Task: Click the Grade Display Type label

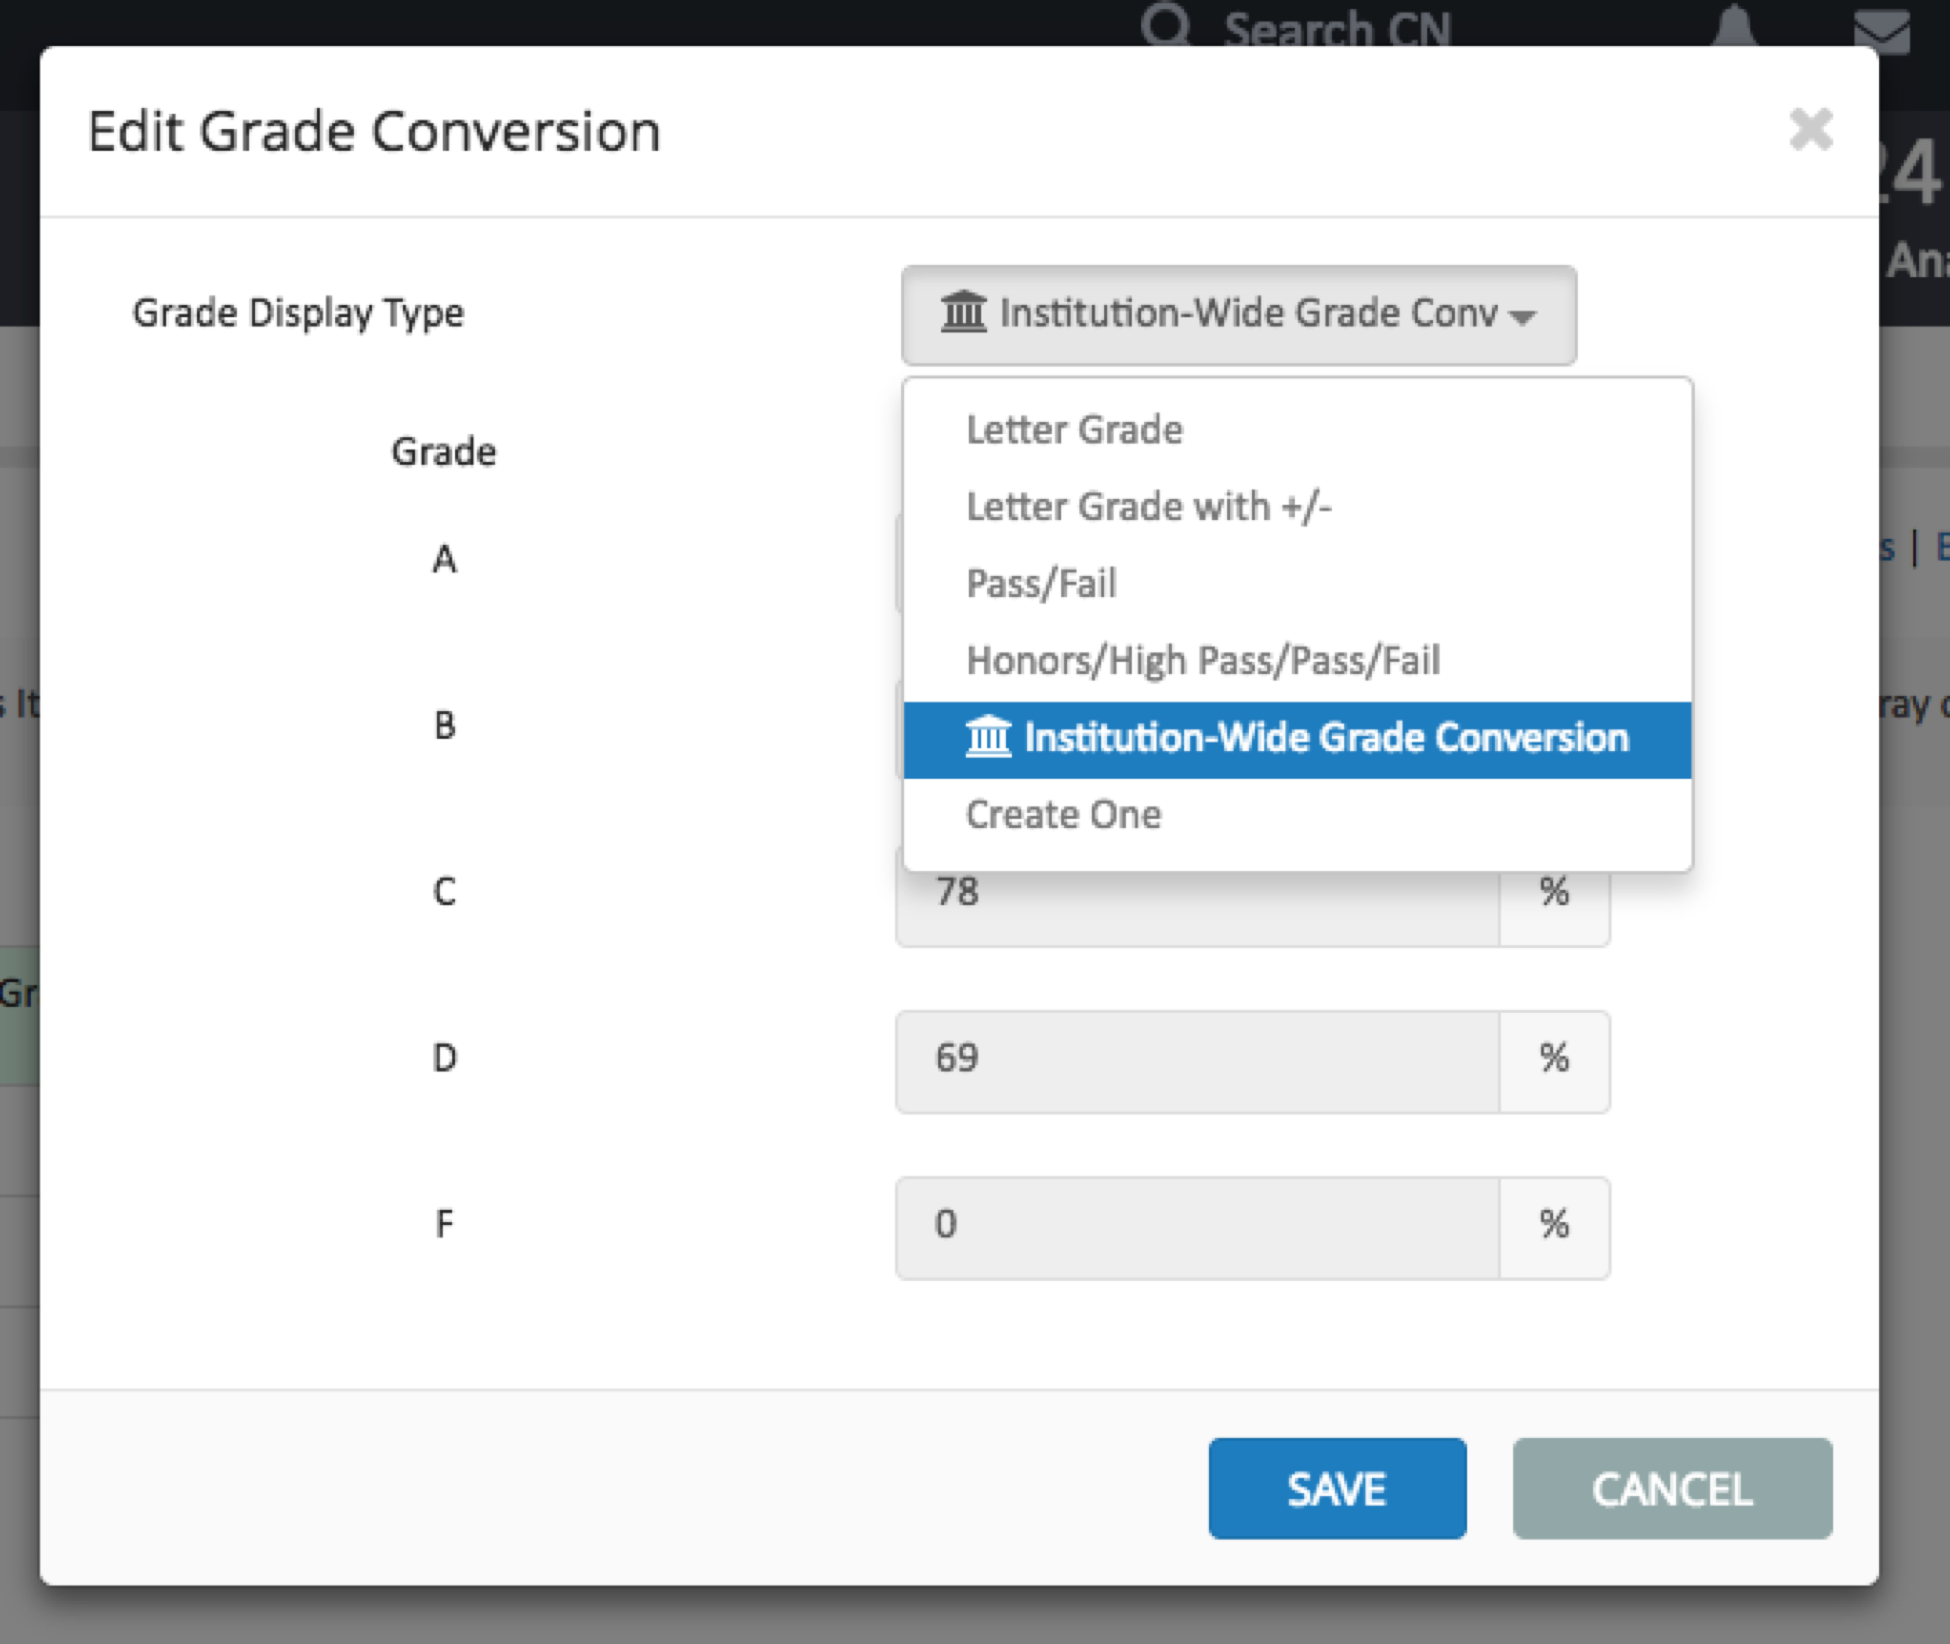Action: point(298,314)
